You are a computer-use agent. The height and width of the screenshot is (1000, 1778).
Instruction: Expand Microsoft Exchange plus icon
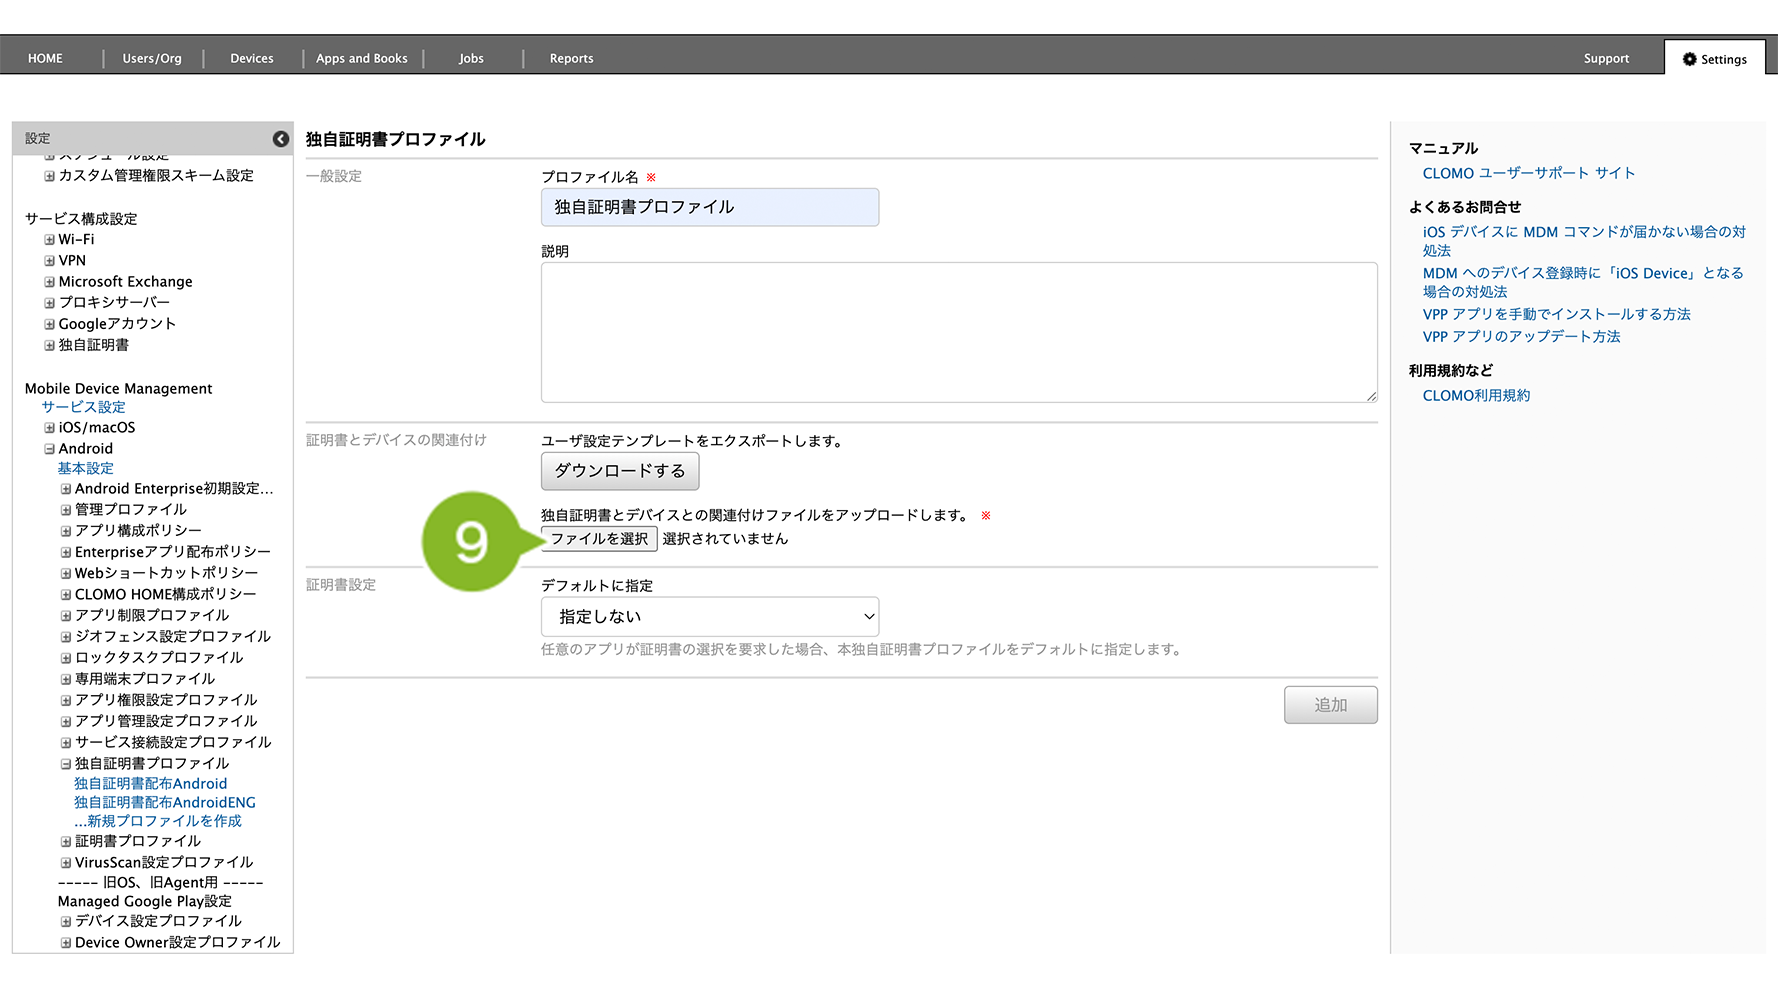[49, 282]
